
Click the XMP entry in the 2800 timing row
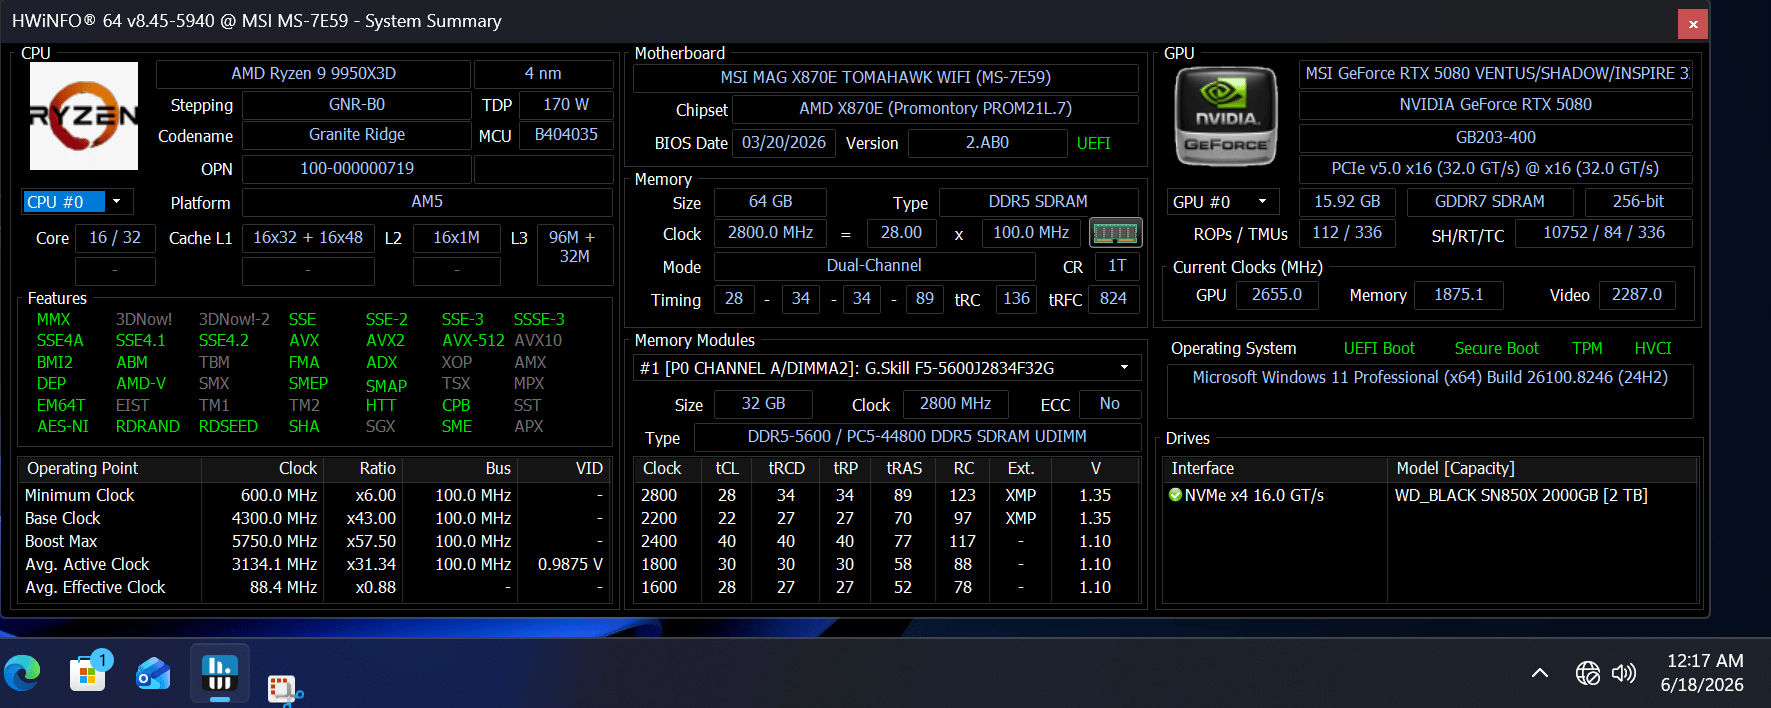[1020, 496]
